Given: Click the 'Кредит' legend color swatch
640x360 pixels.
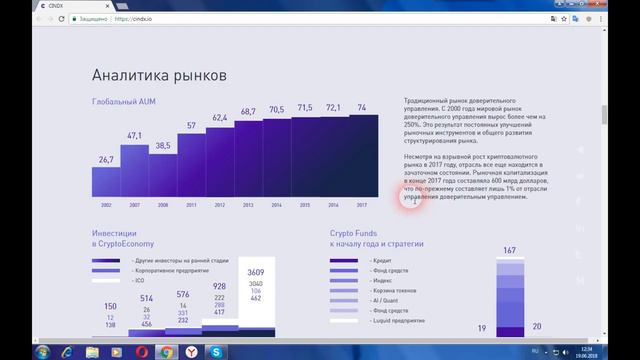Looking at the screenshot, I should (344, 260).
